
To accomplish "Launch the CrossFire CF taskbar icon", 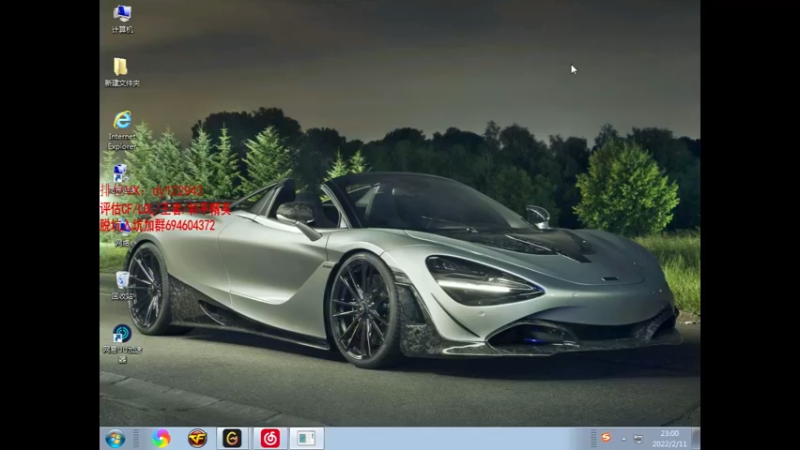I will (197, 439).
